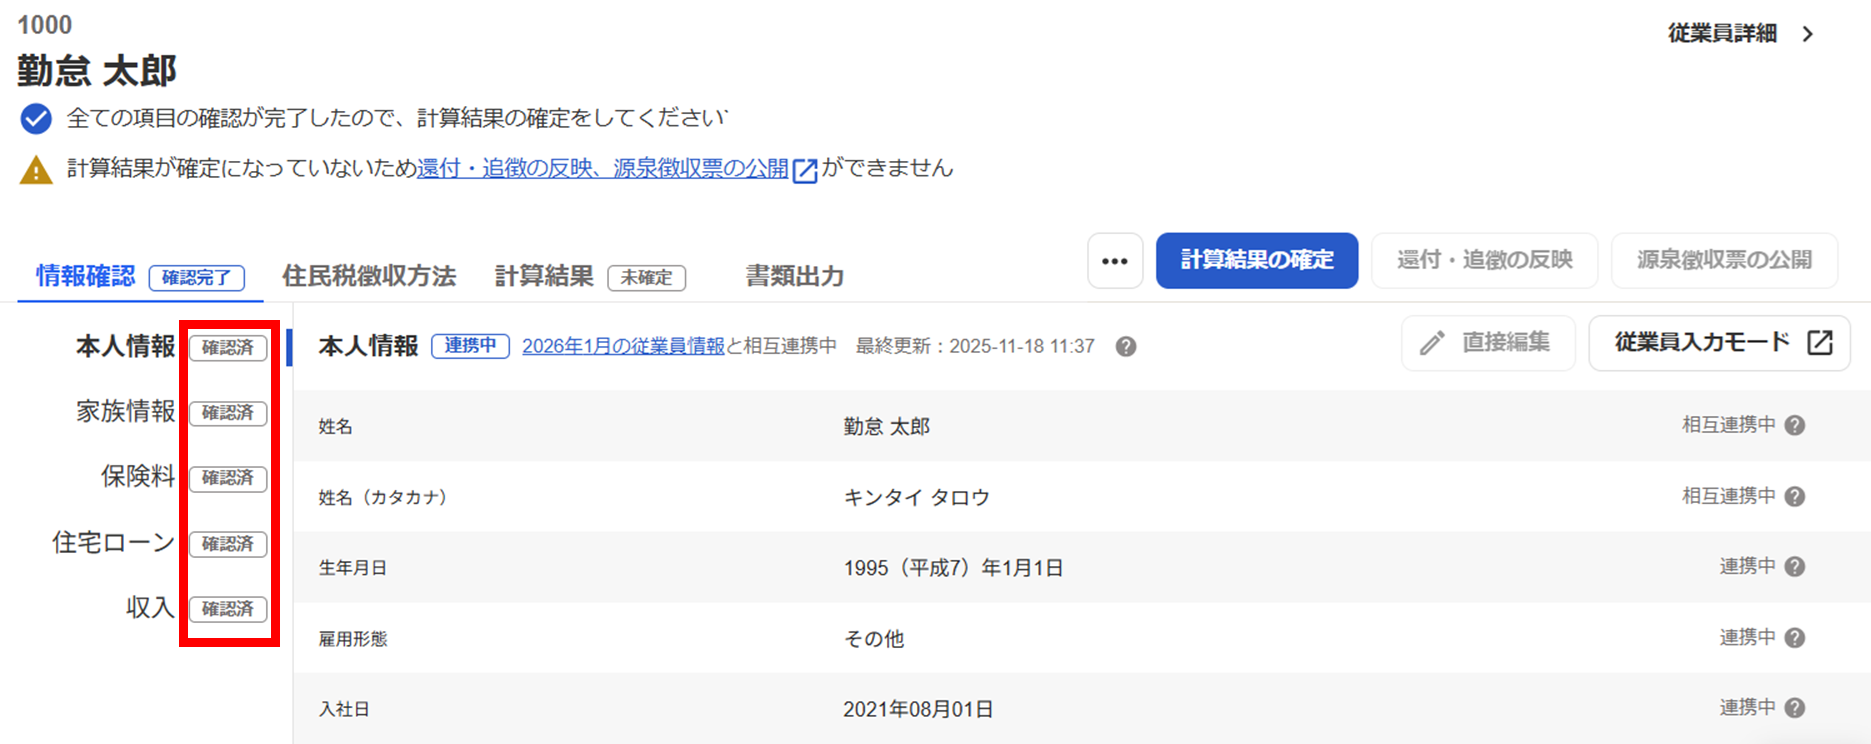Image resolution: width=1871 pixels, height=744 pixels.
Task: Select 家族情報 in the left sidebar
Action: [x=125, y=412]
